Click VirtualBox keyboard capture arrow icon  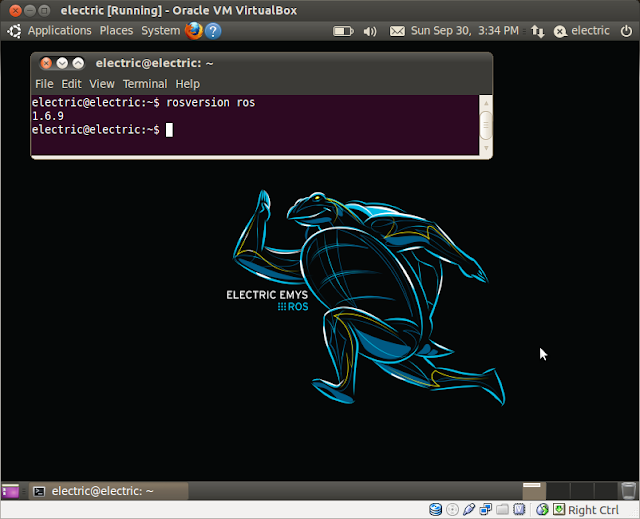559,509
